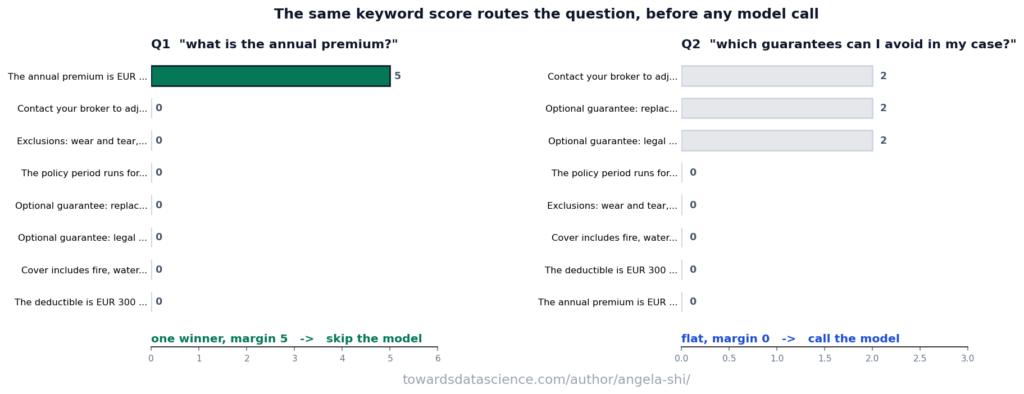Screen dimensions: 1024x394
Task: Click the tick labeled 6 on Q1 axis
Action: (438, 358)
